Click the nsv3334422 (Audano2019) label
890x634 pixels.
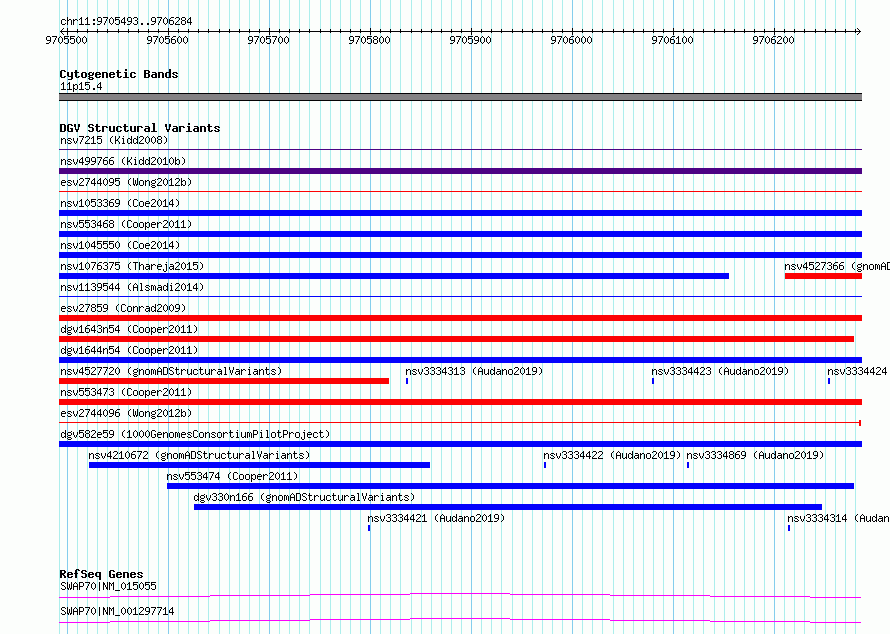[612, 455]
